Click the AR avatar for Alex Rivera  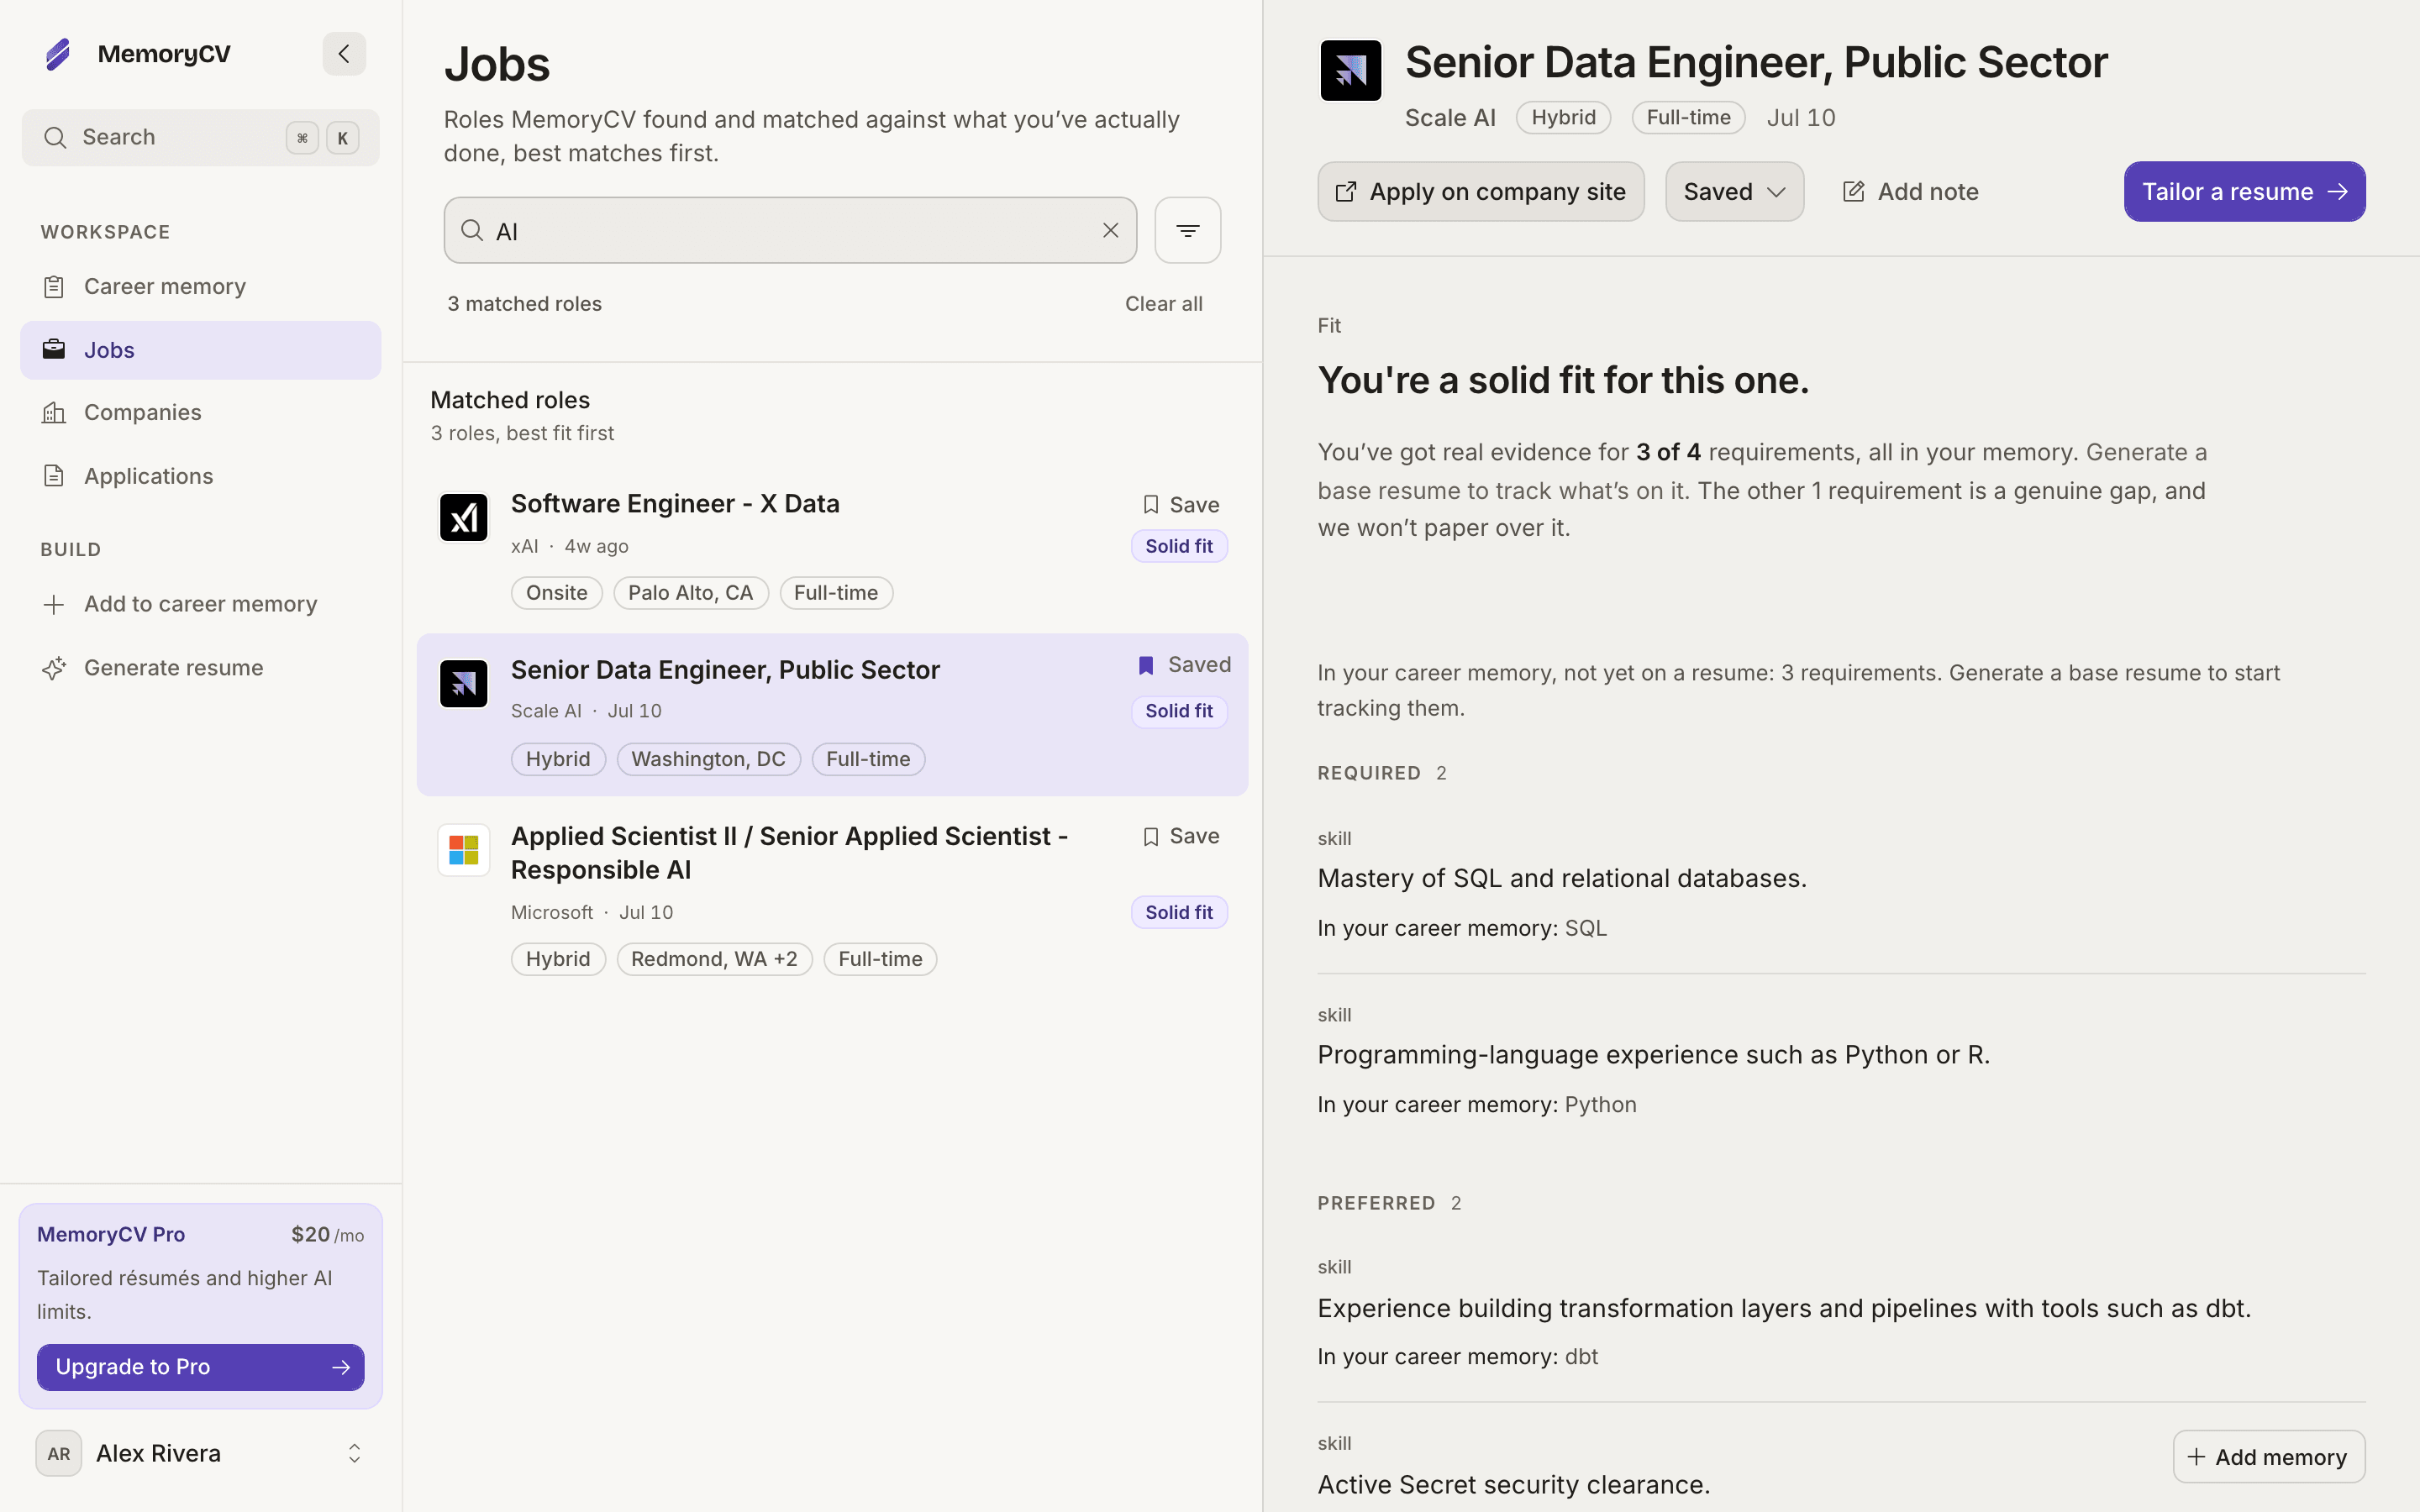[59, 1453]
